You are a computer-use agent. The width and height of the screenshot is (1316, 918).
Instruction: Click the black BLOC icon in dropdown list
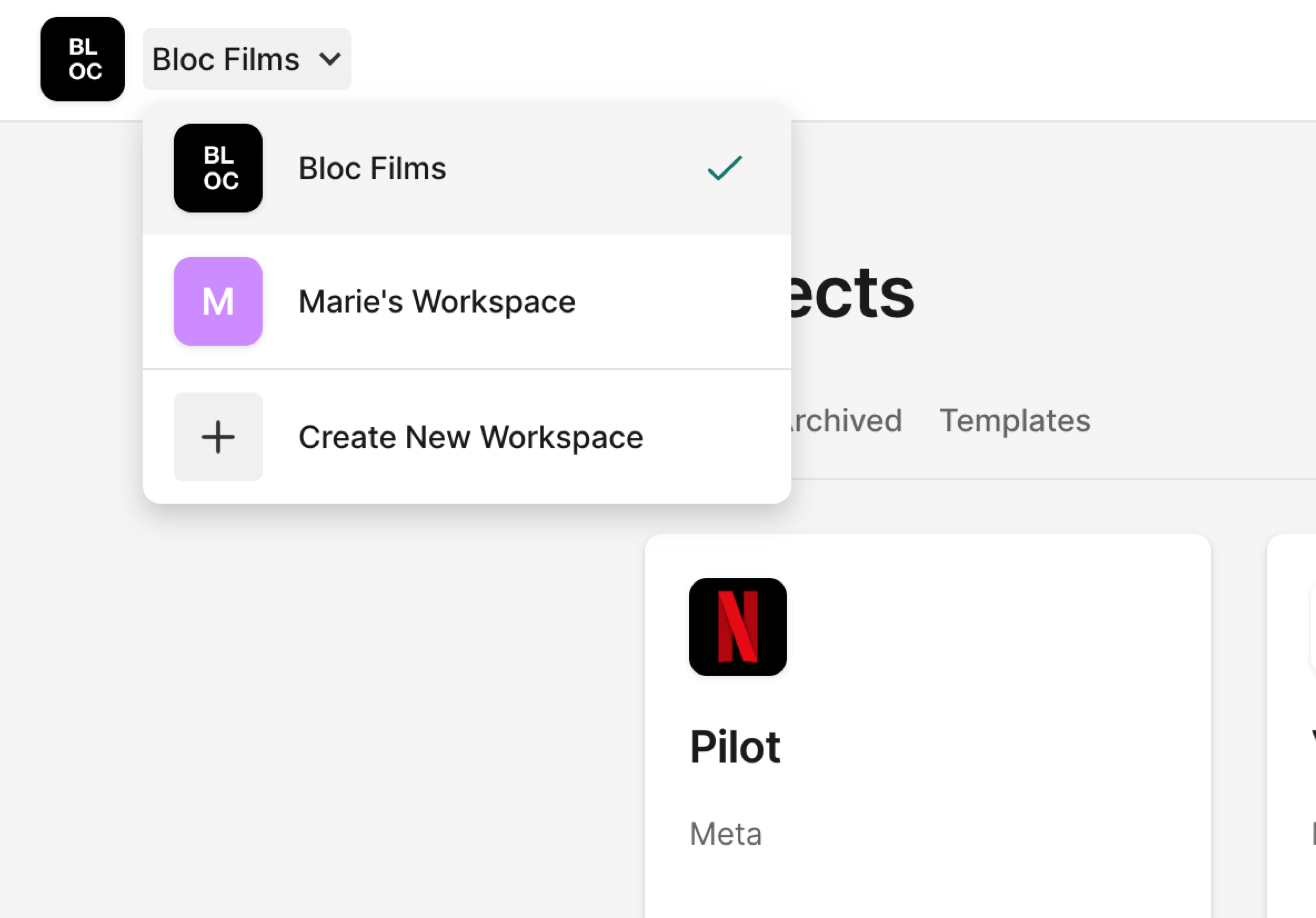(218, 168)
